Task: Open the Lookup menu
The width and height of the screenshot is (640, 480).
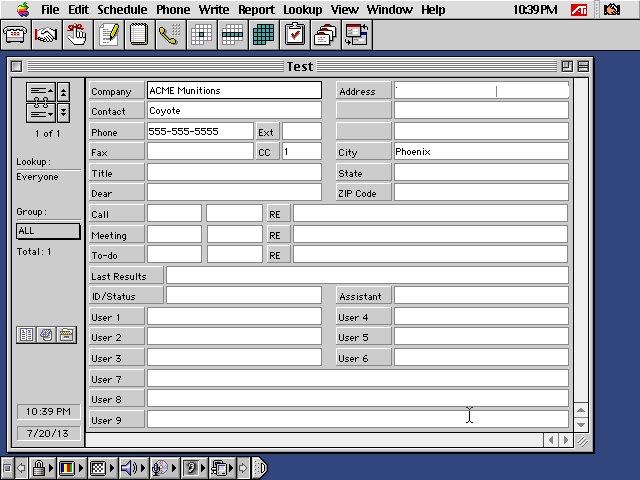Action: pos(302,10)
